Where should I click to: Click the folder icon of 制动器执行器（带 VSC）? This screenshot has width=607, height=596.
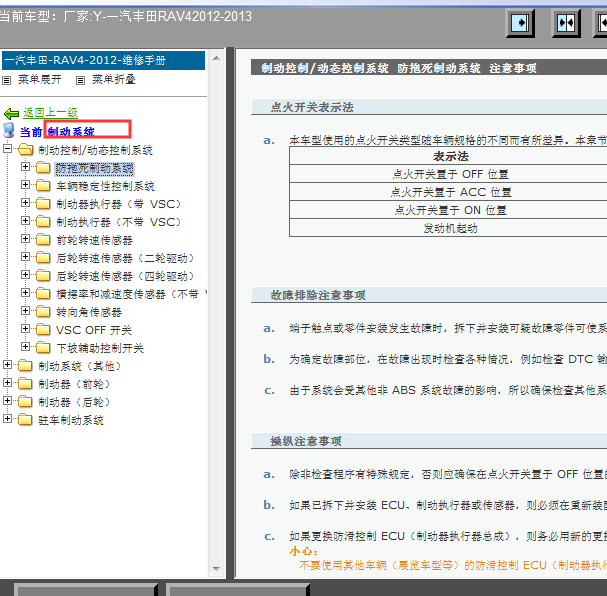[x=43, y=204]
